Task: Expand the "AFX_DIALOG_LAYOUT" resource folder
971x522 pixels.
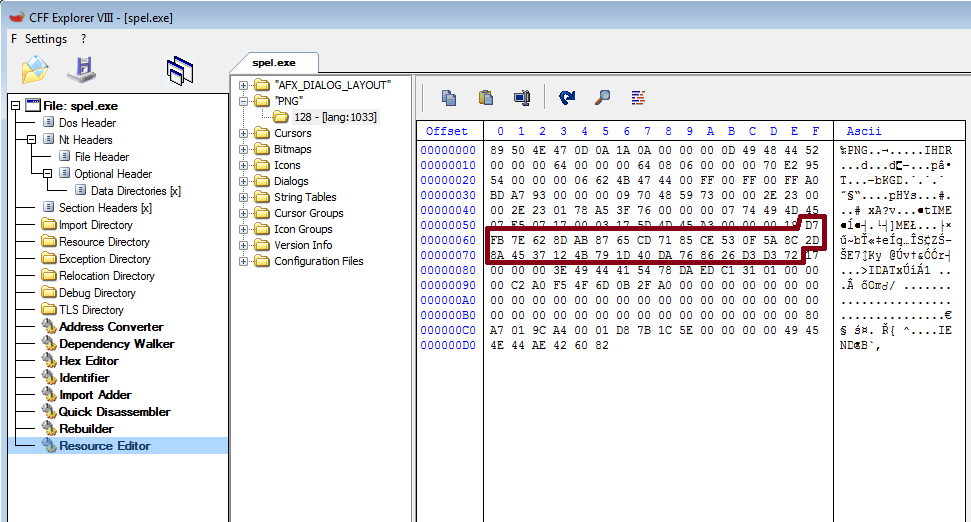Action: coord(243,85)
